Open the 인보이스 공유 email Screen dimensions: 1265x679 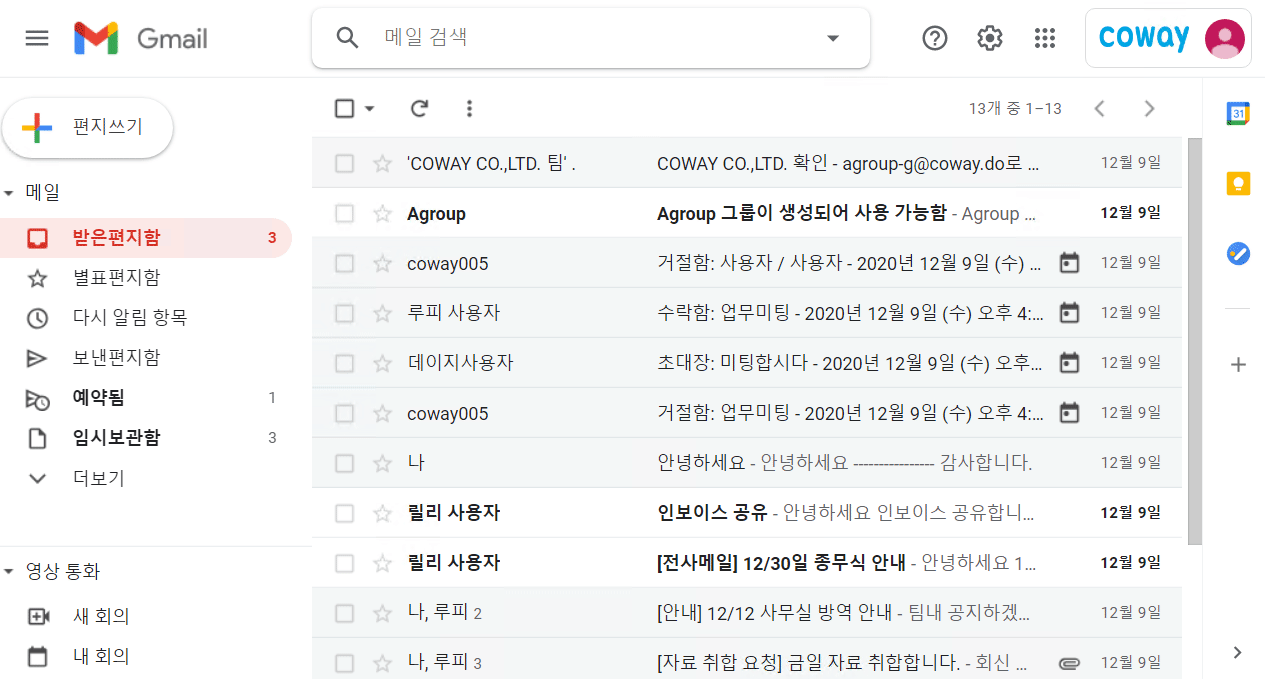(746, 513)
